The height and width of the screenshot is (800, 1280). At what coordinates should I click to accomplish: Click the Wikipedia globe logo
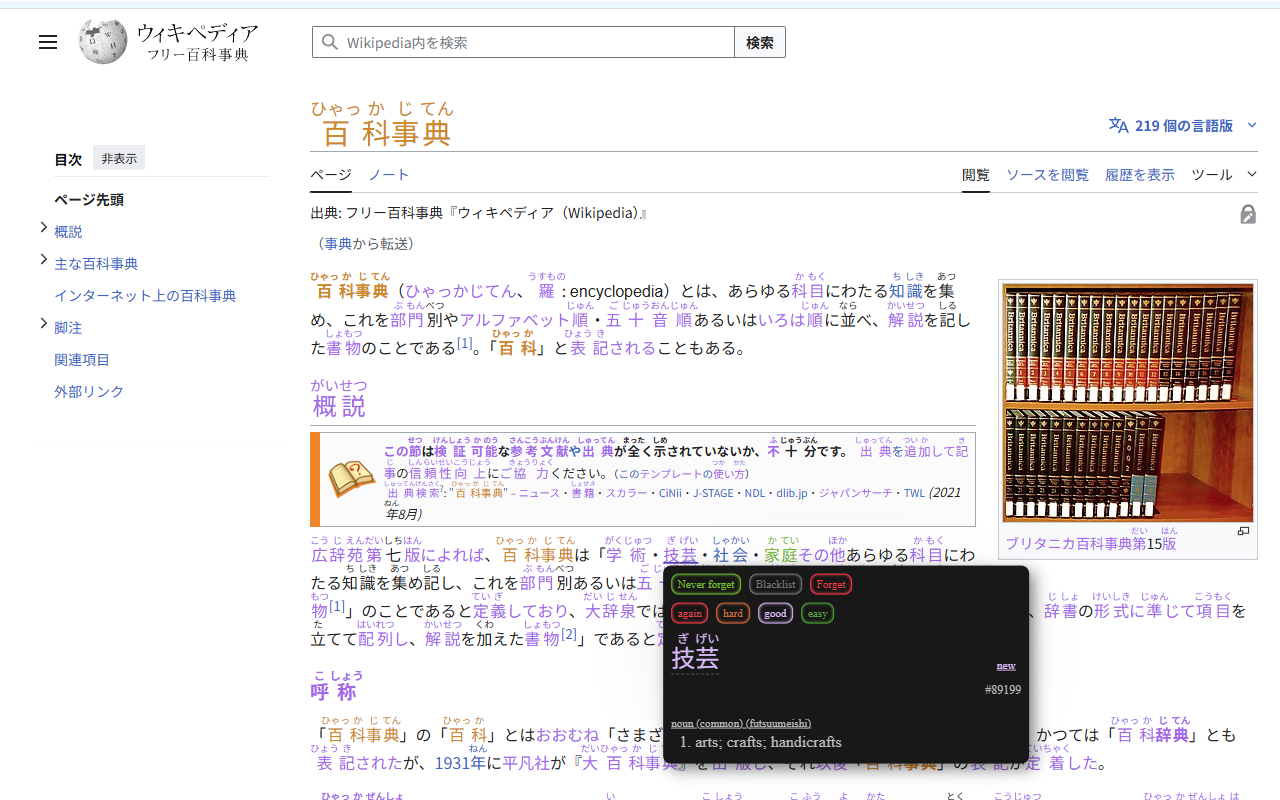click(x=103, y=41)
